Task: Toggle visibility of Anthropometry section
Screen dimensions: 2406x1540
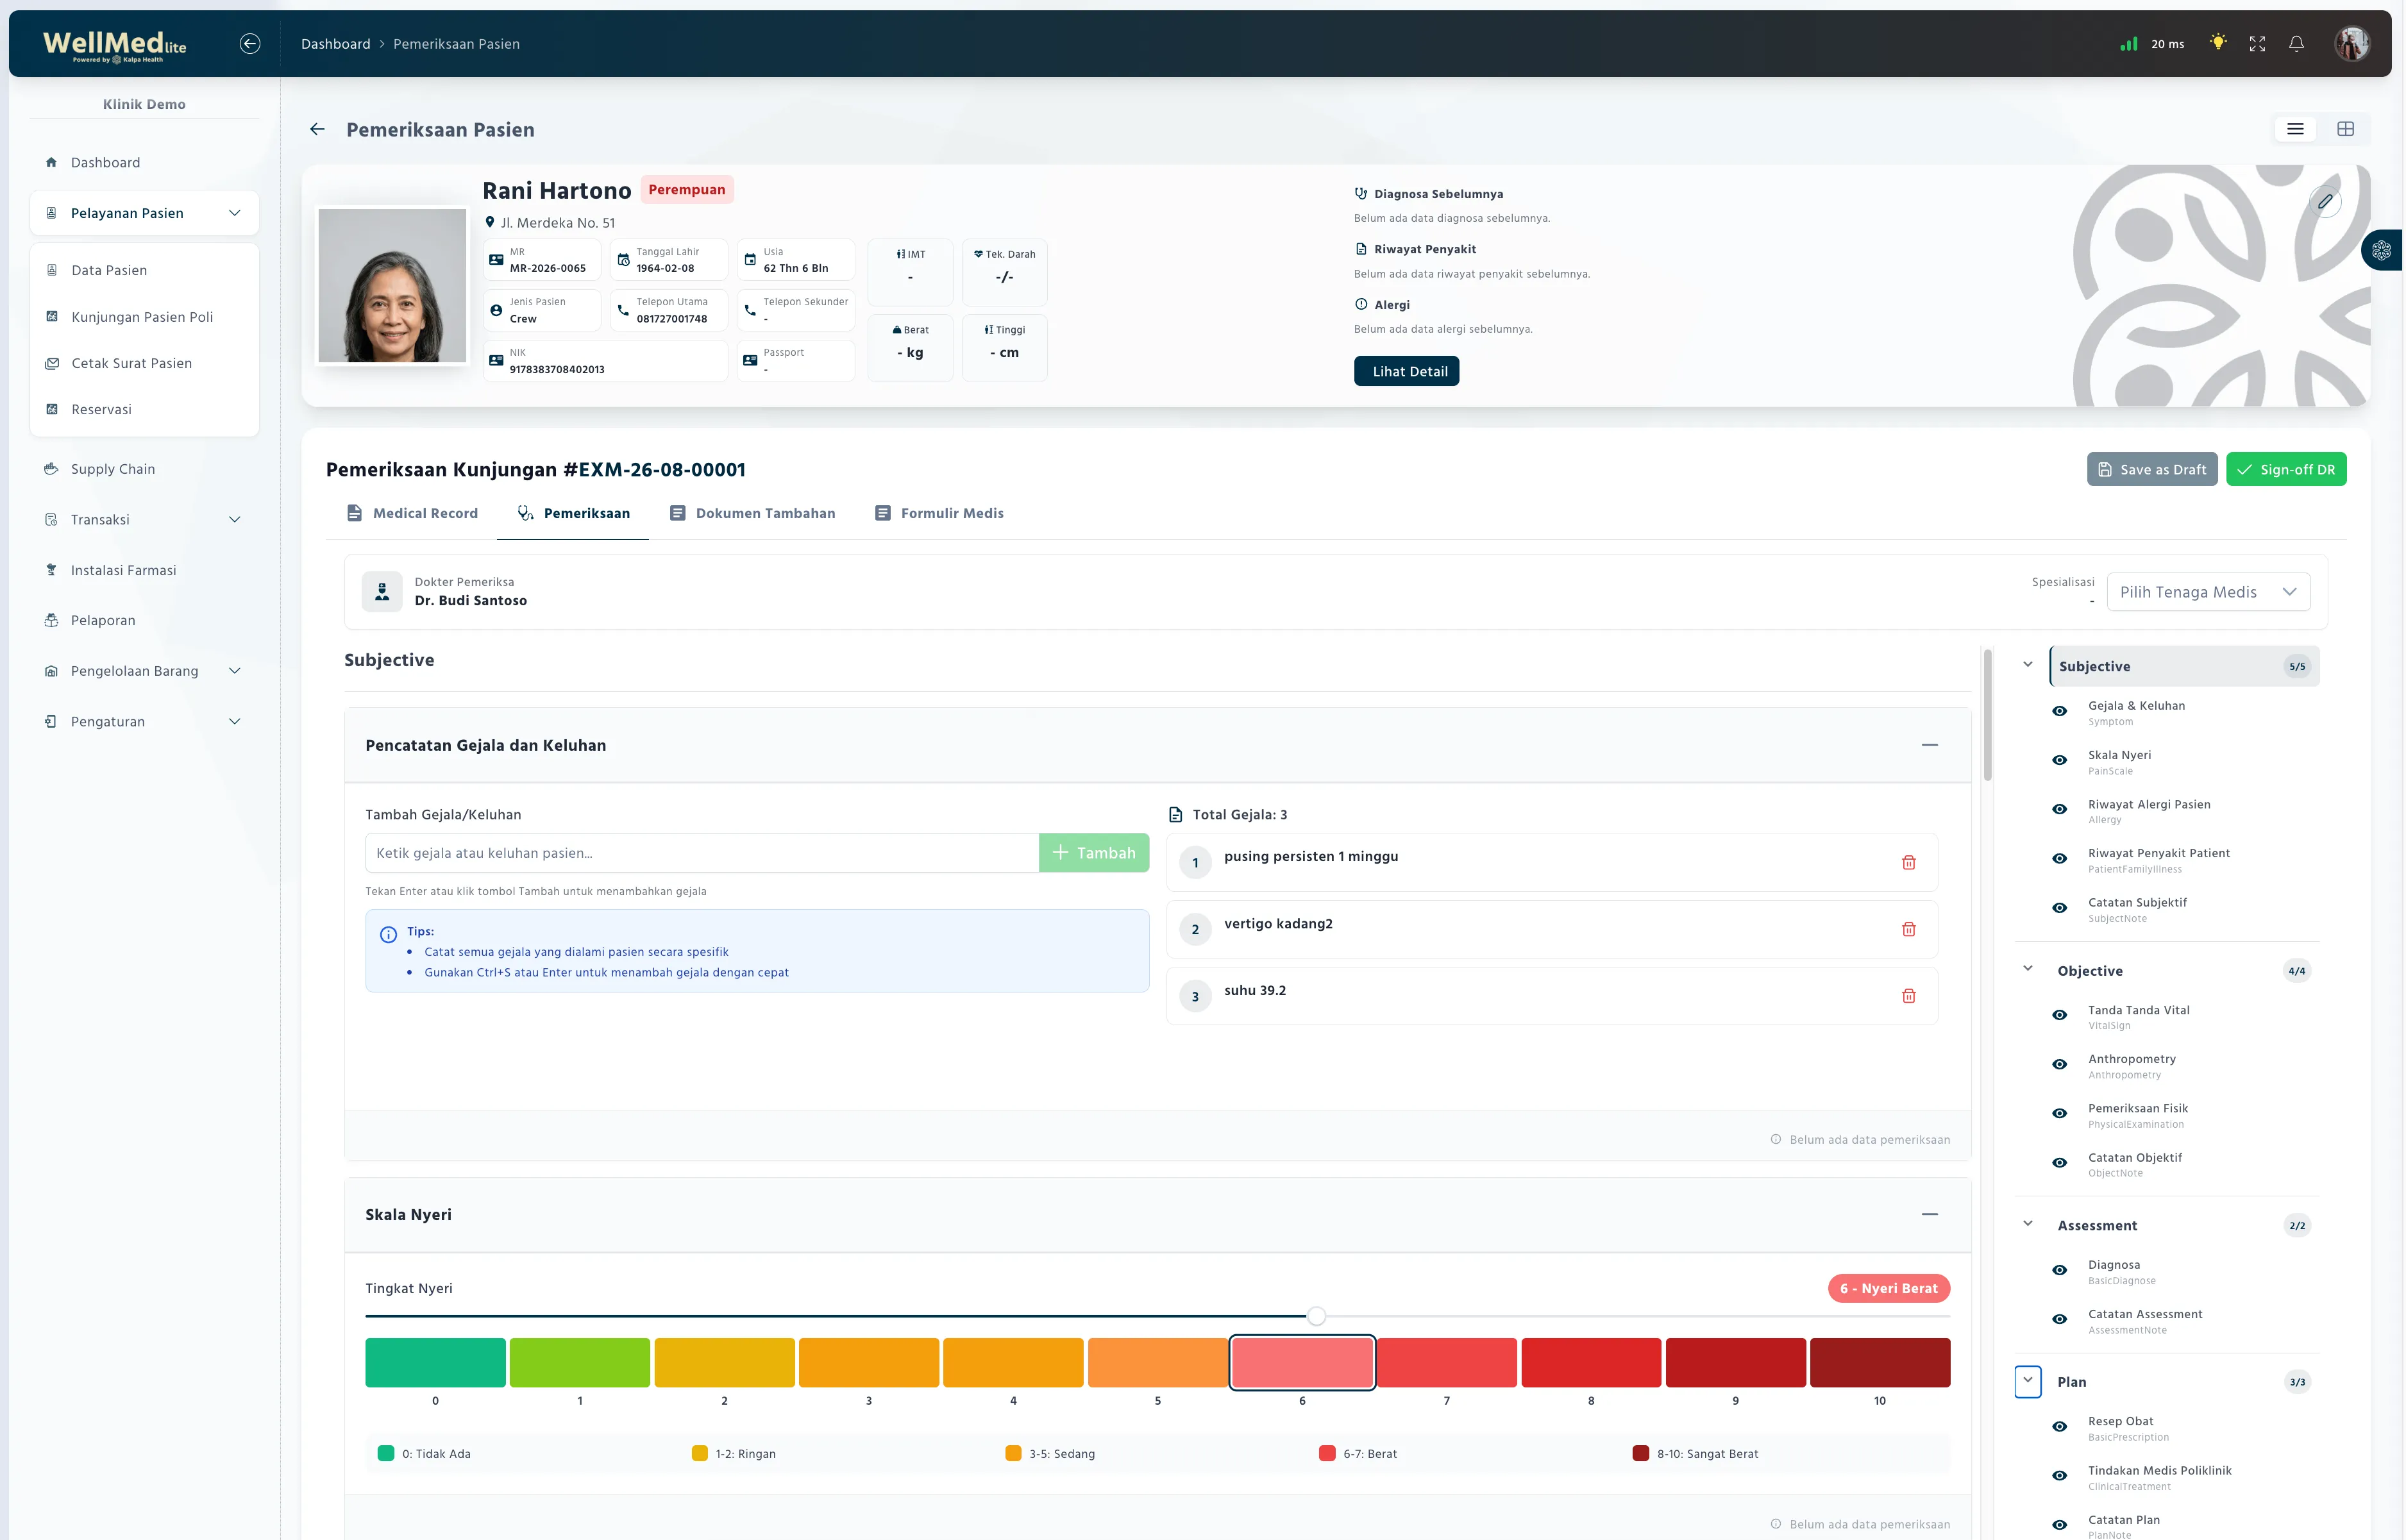Action: tap(2059, 1064)
